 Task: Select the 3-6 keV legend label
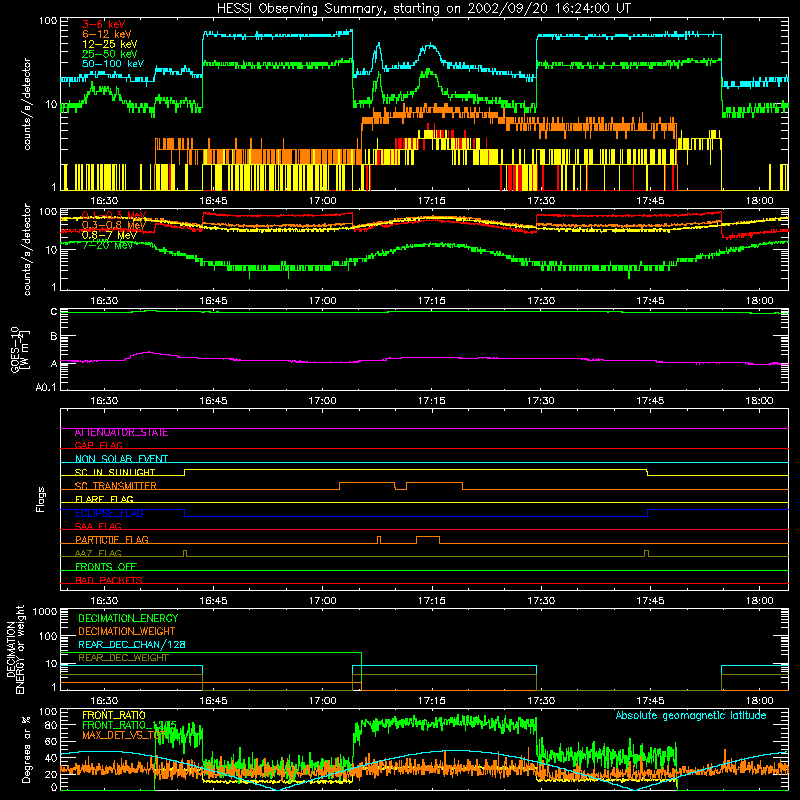click(x=104, y=24)
